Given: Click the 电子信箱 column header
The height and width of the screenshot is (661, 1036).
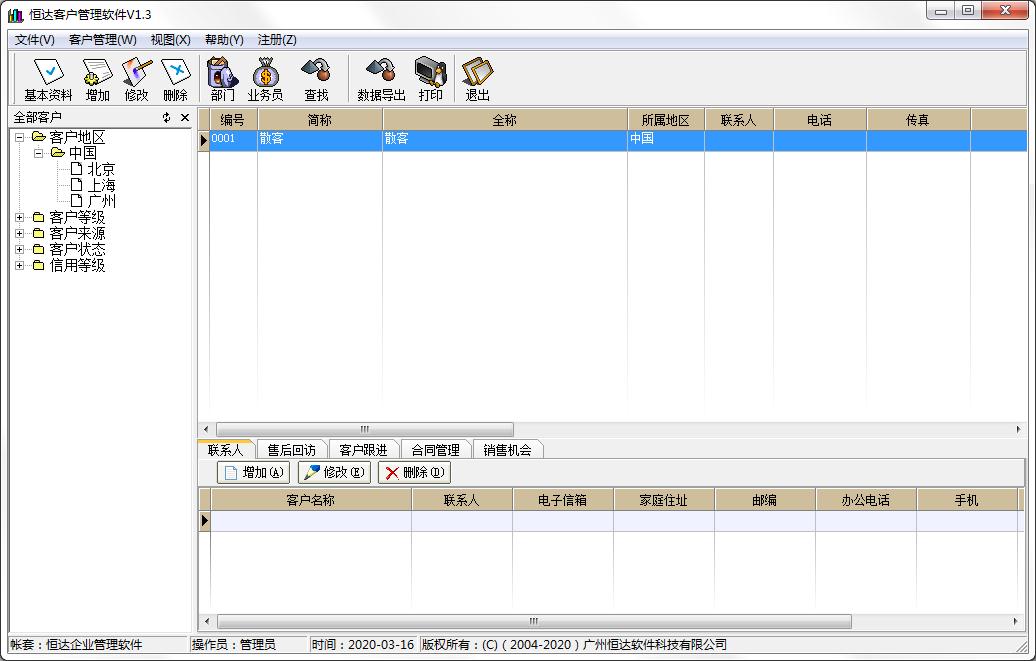Looking at the screenshot, I should (x=563, y=500).
